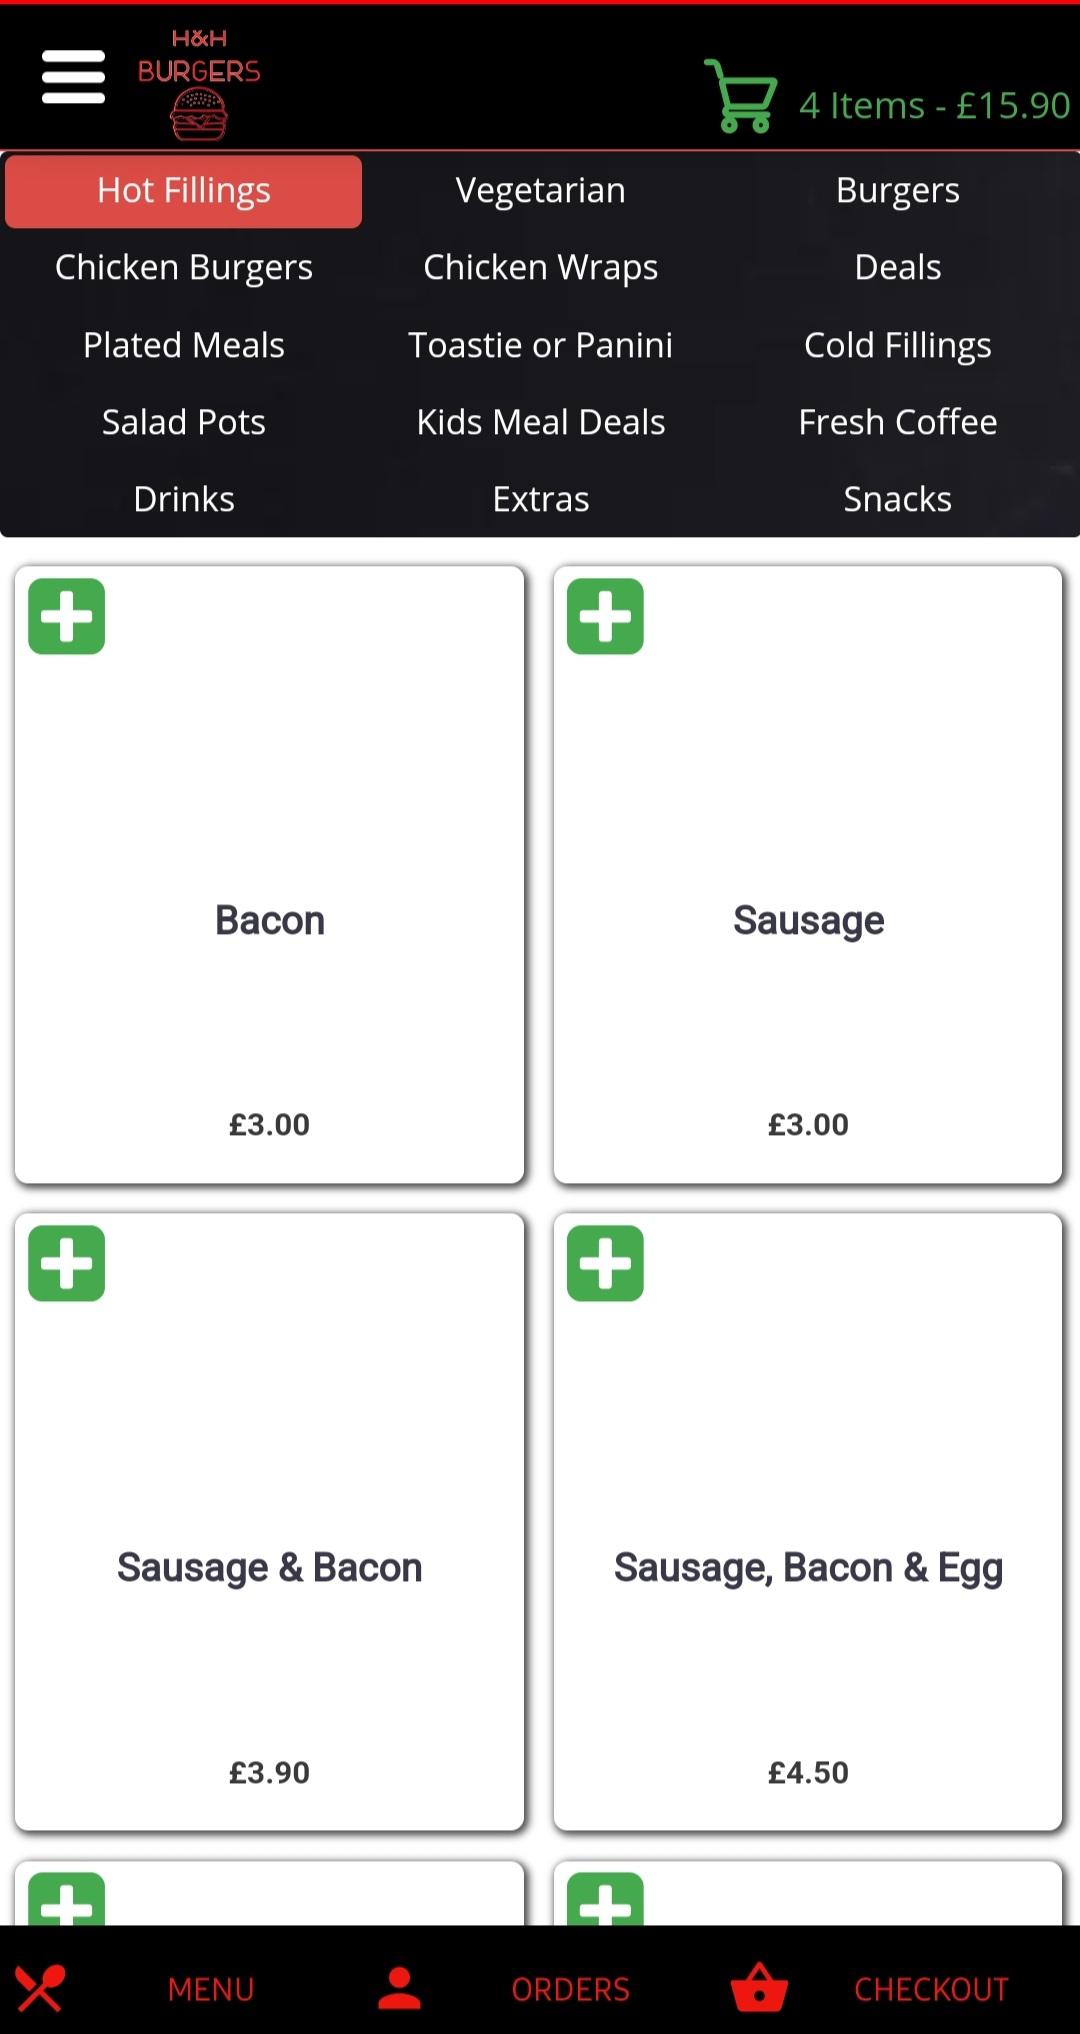Tap the person Orders icon
Image resolution: width=1080 pixels, height=2034 pixels.
click(x=399, y=1988)
